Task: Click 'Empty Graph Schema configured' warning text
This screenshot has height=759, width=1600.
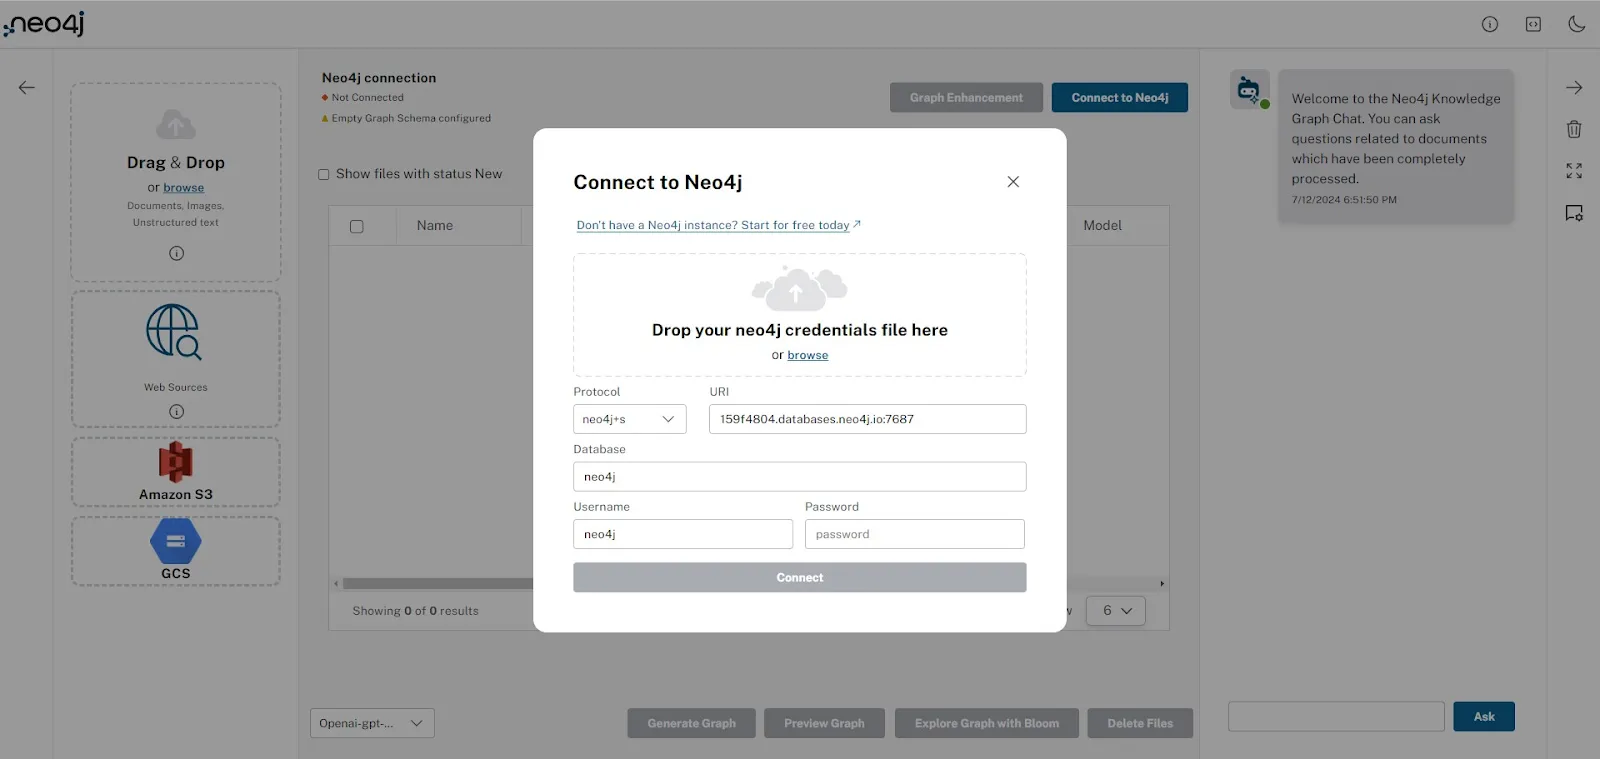Action: tap(411, 118)
